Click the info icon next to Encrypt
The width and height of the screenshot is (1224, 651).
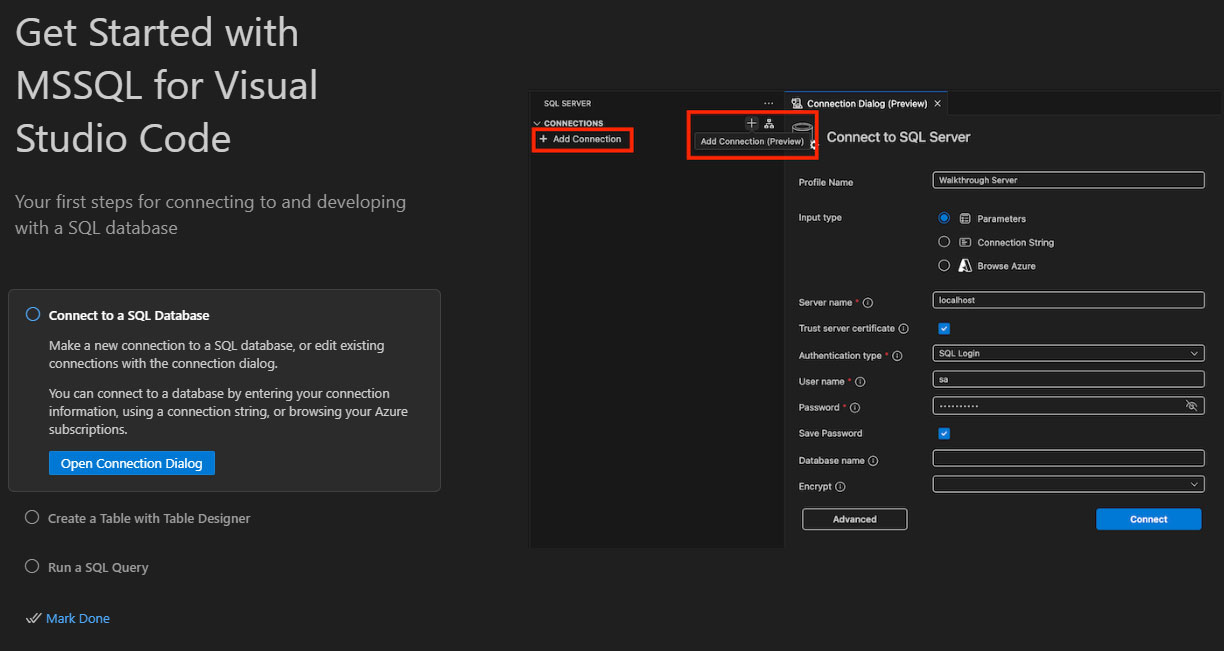click(840, 487)
